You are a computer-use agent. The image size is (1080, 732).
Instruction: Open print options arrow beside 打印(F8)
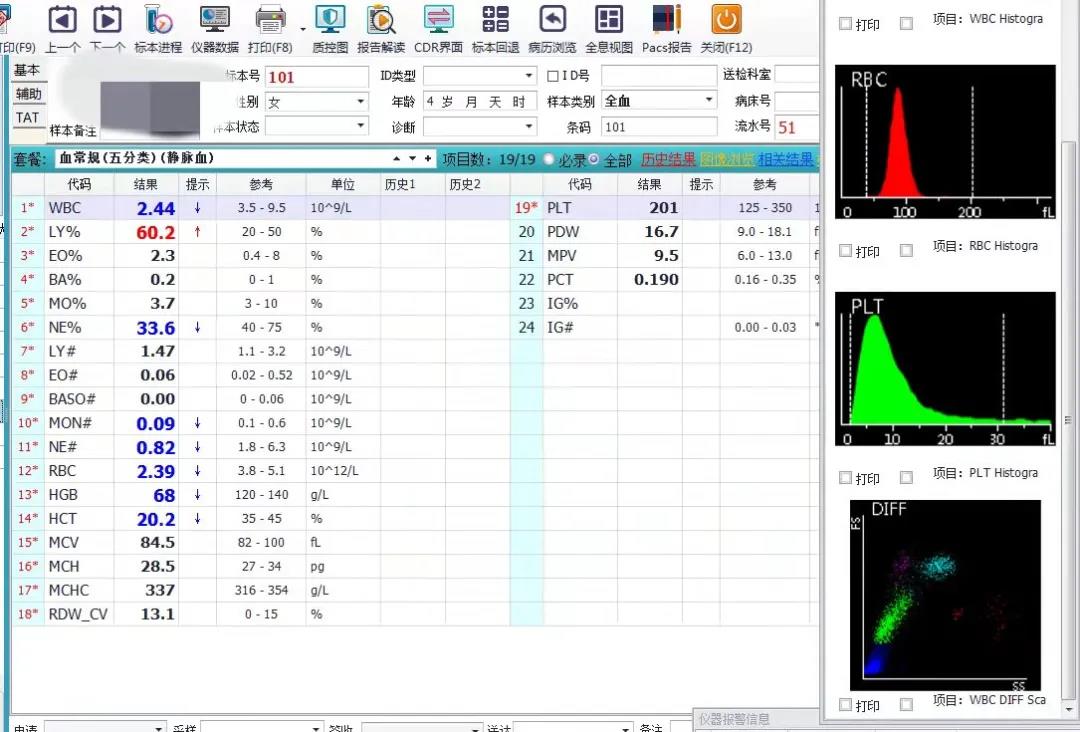(303, 29)
